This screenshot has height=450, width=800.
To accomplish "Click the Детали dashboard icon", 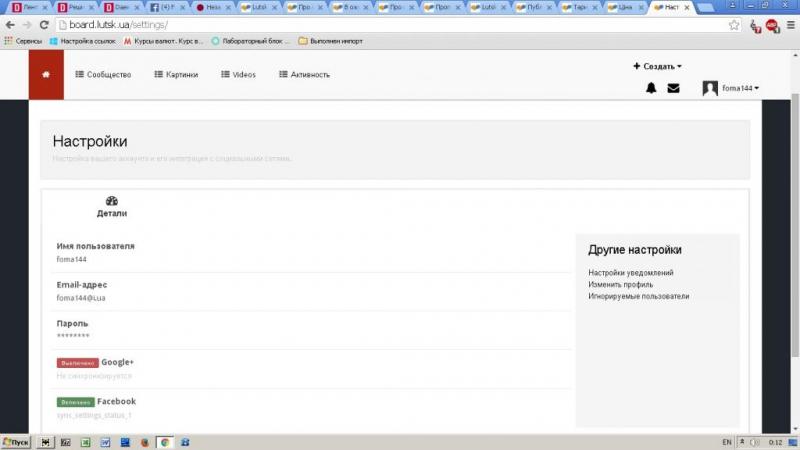I will (x=112, y=201).
